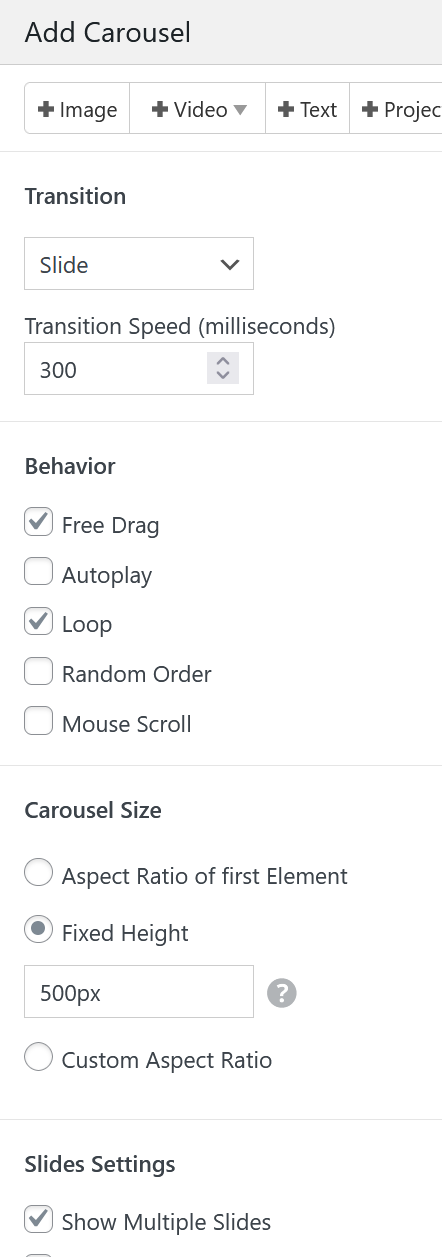The image size is (442, 1257).
Task: Click the help question mark icon
Action: click(282, 993)
